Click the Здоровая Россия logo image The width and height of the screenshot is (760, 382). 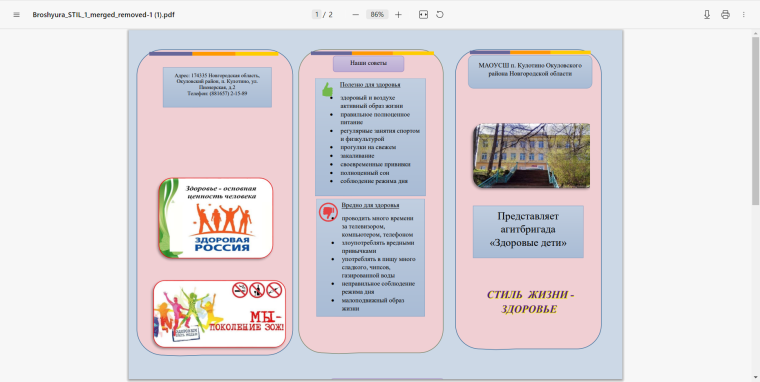coord(216,218)
